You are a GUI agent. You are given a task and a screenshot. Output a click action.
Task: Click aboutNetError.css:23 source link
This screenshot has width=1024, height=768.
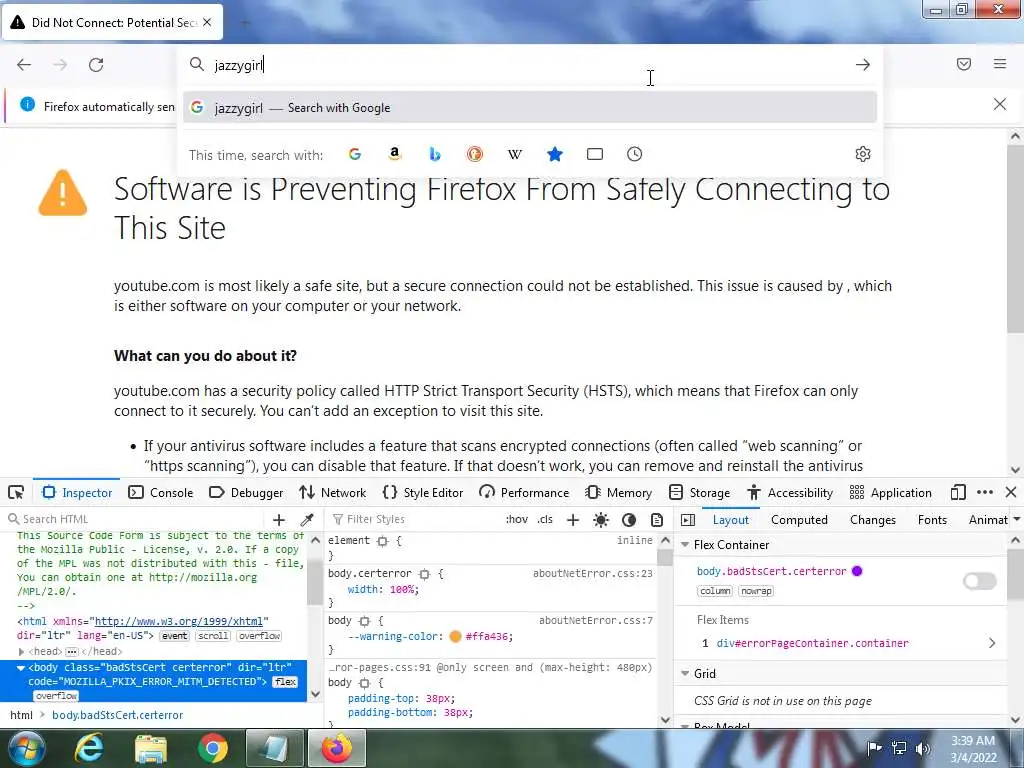[x=592, y=573]
